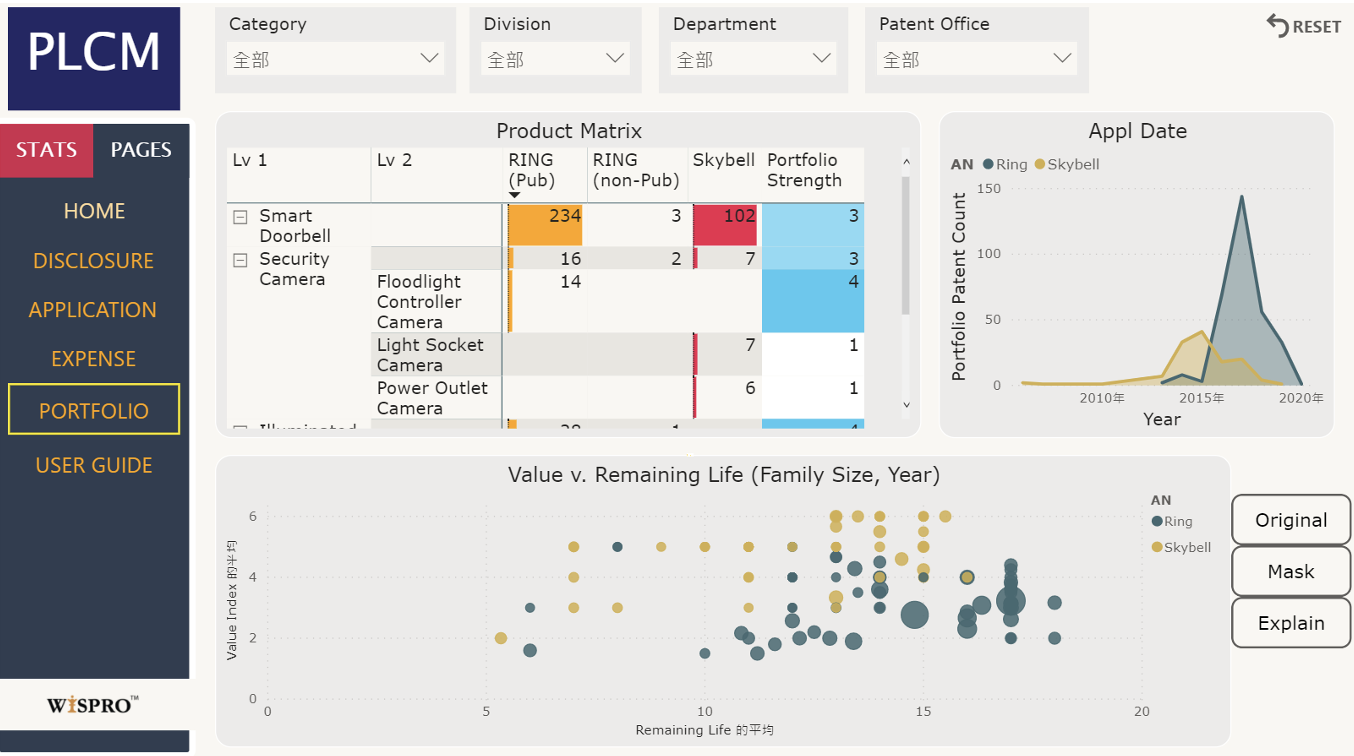Screen dimensions: 1354x756
Task: Open the Category dropdown
Action: click(334, 59)
